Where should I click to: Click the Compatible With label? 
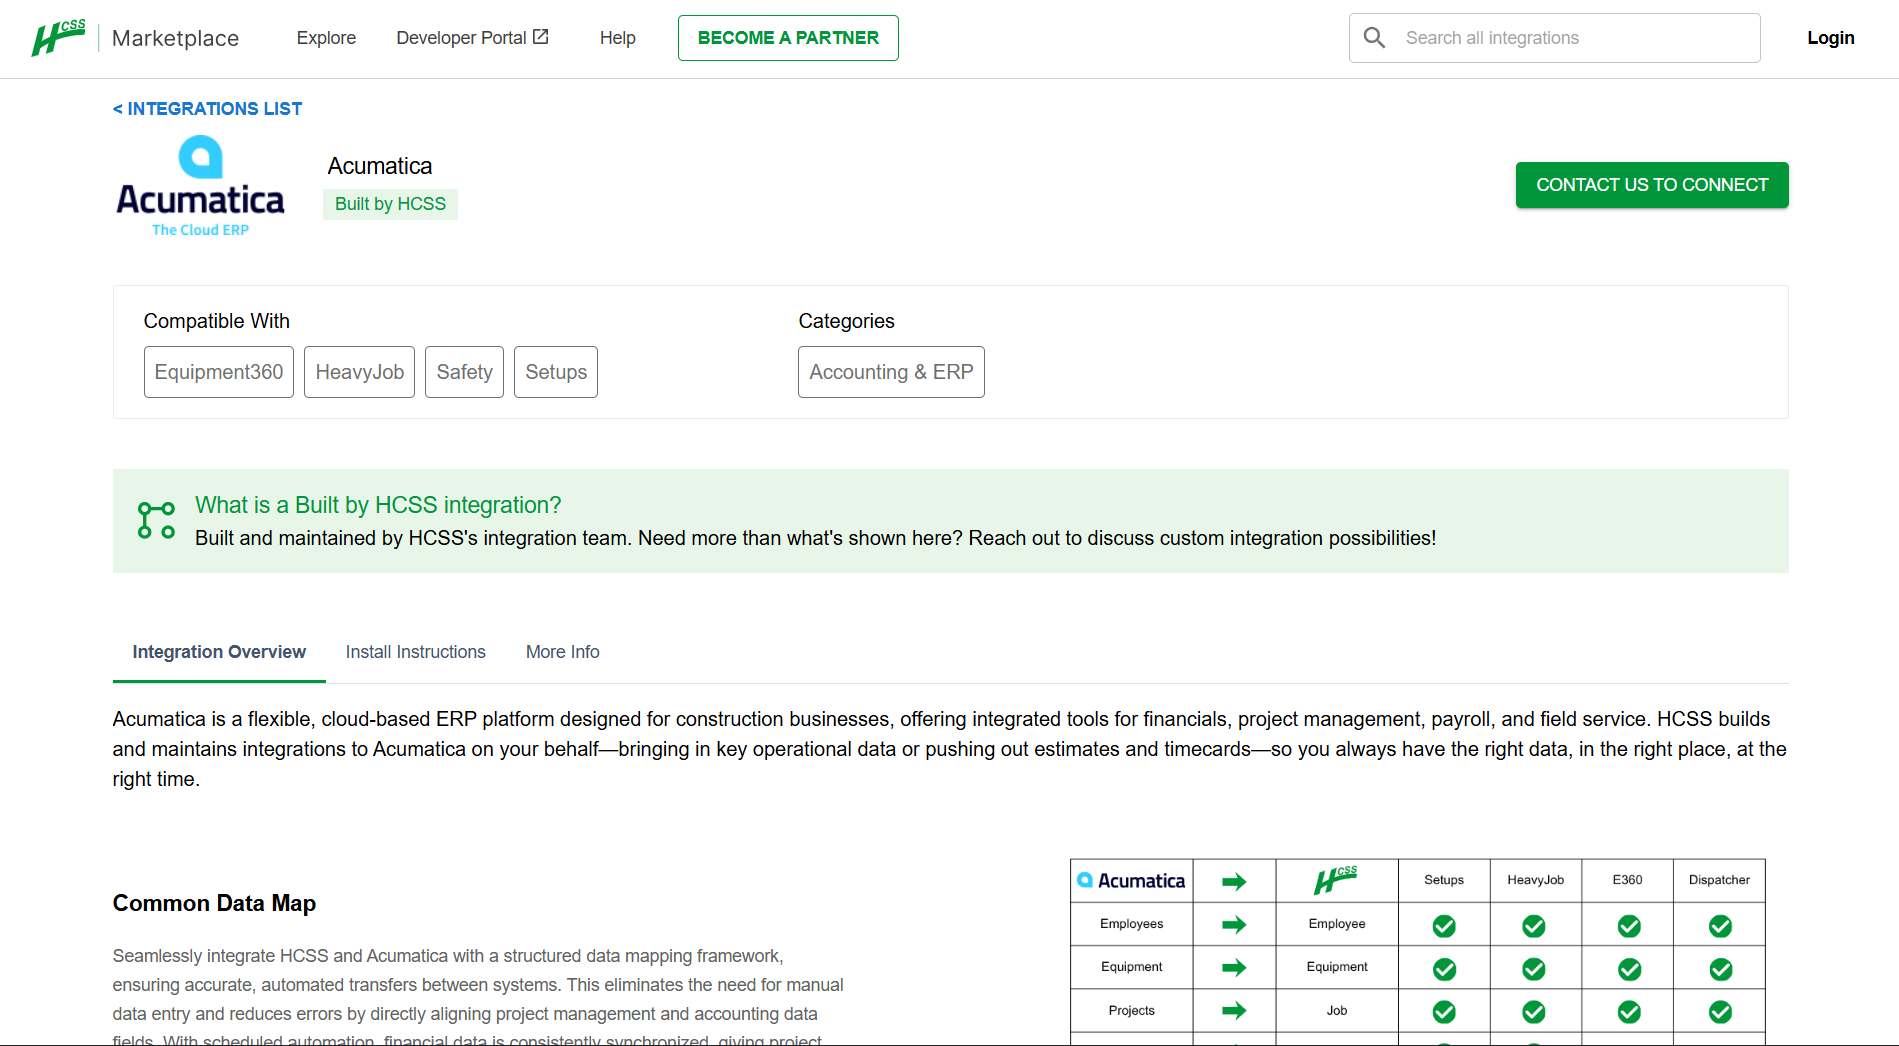[216, 321]
